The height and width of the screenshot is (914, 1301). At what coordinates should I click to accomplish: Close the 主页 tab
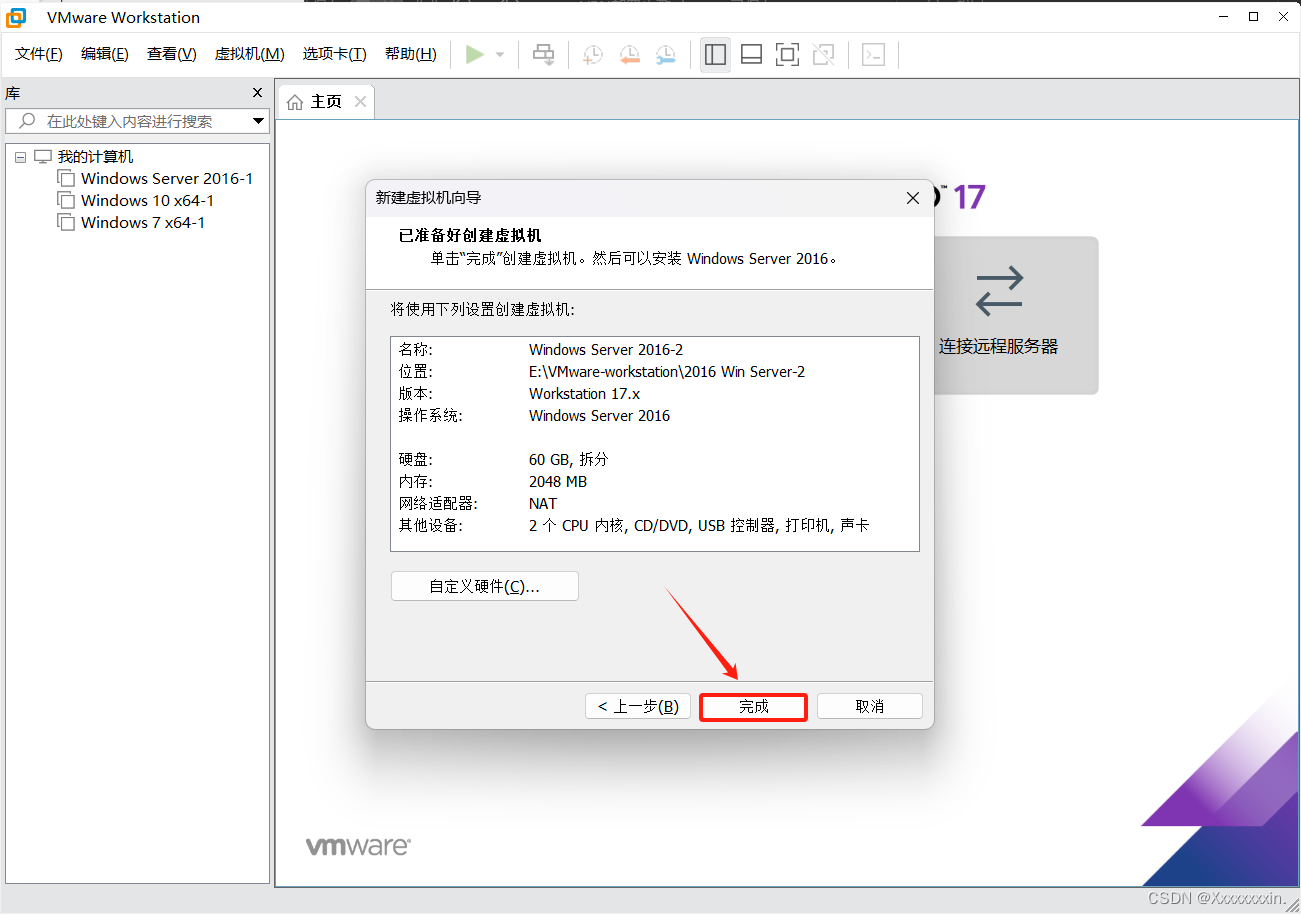(x=360, y=101)
